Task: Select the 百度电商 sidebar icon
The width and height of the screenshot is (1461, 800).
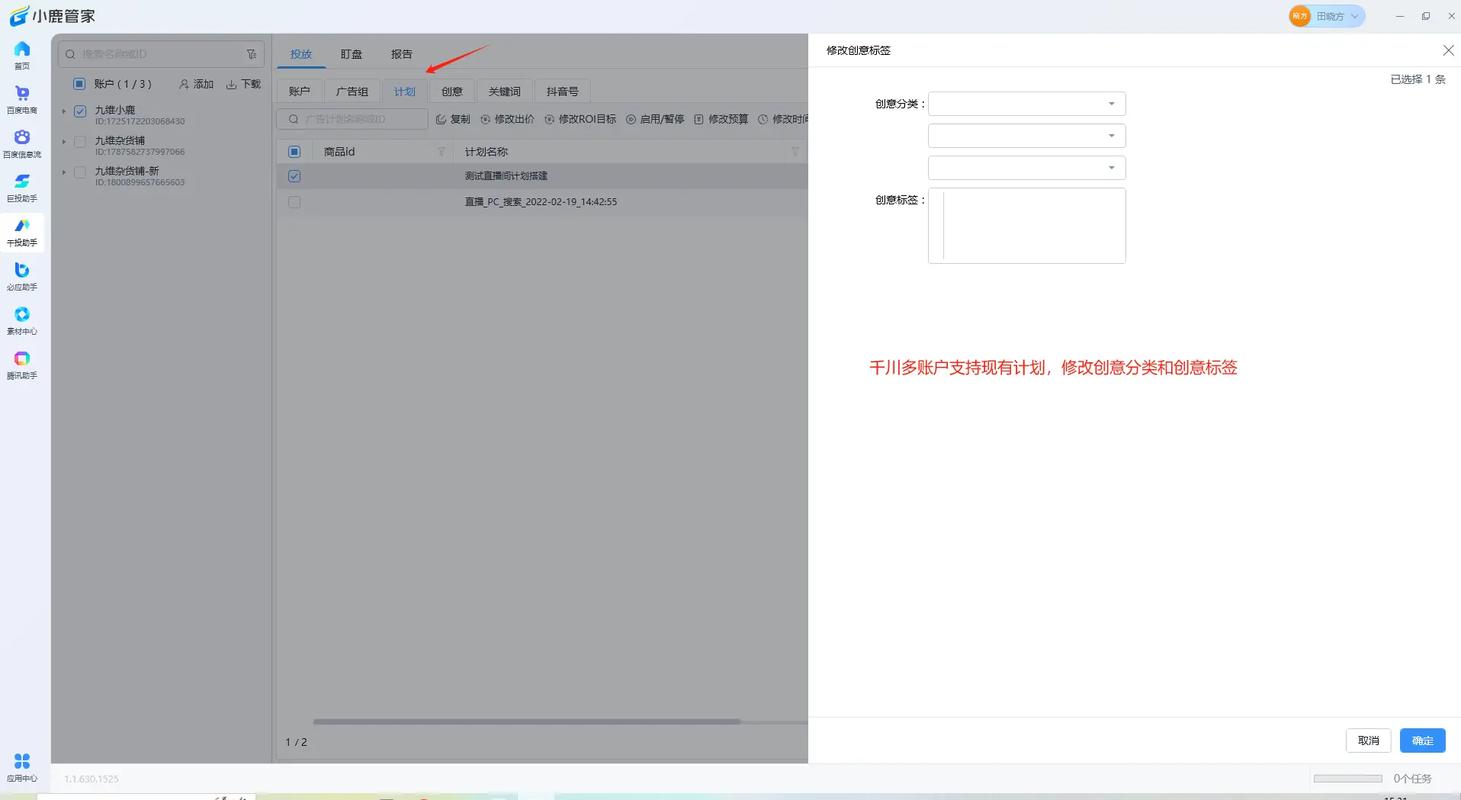Action: coord(22,100)
